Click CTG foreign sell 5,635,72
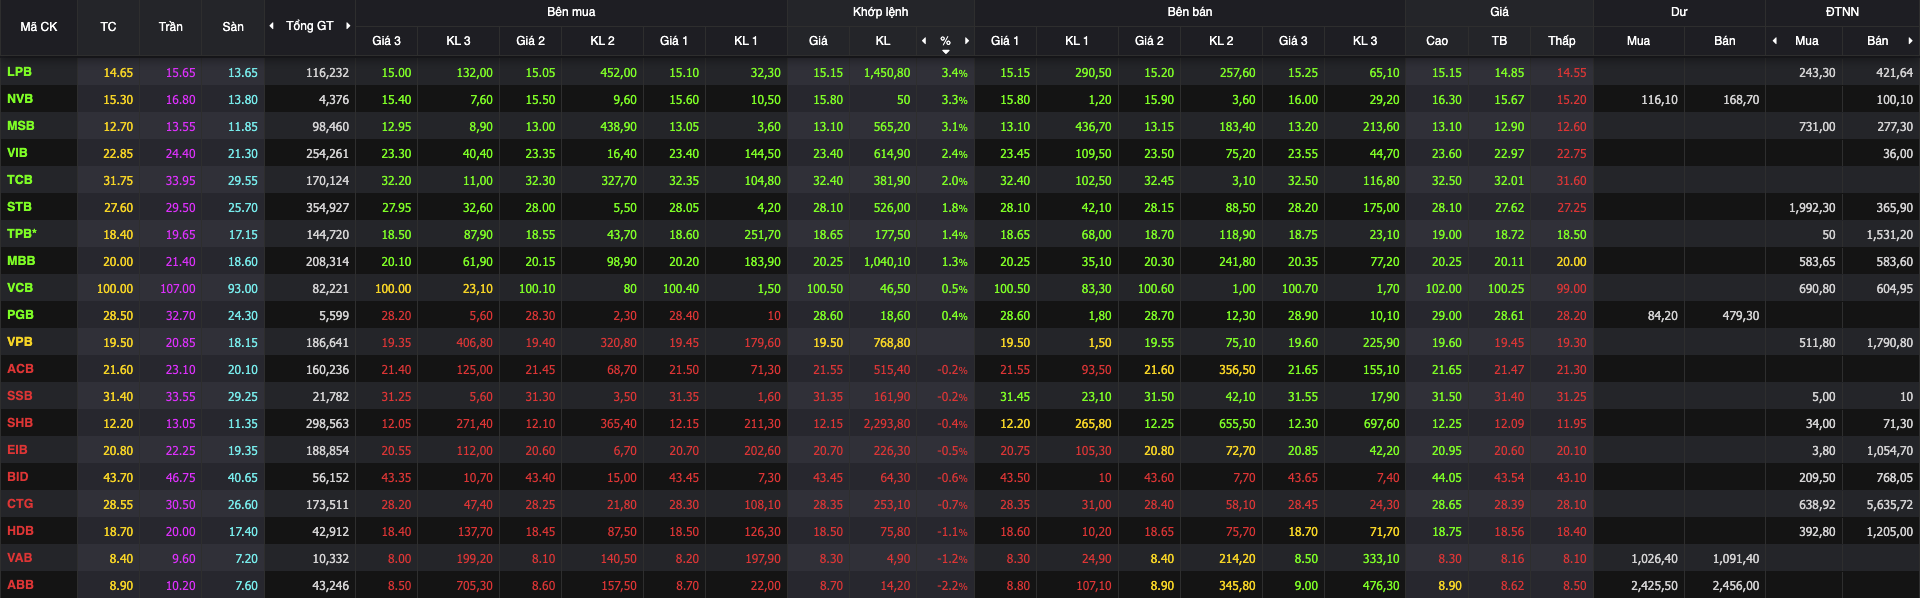 tap(1889, 505)
